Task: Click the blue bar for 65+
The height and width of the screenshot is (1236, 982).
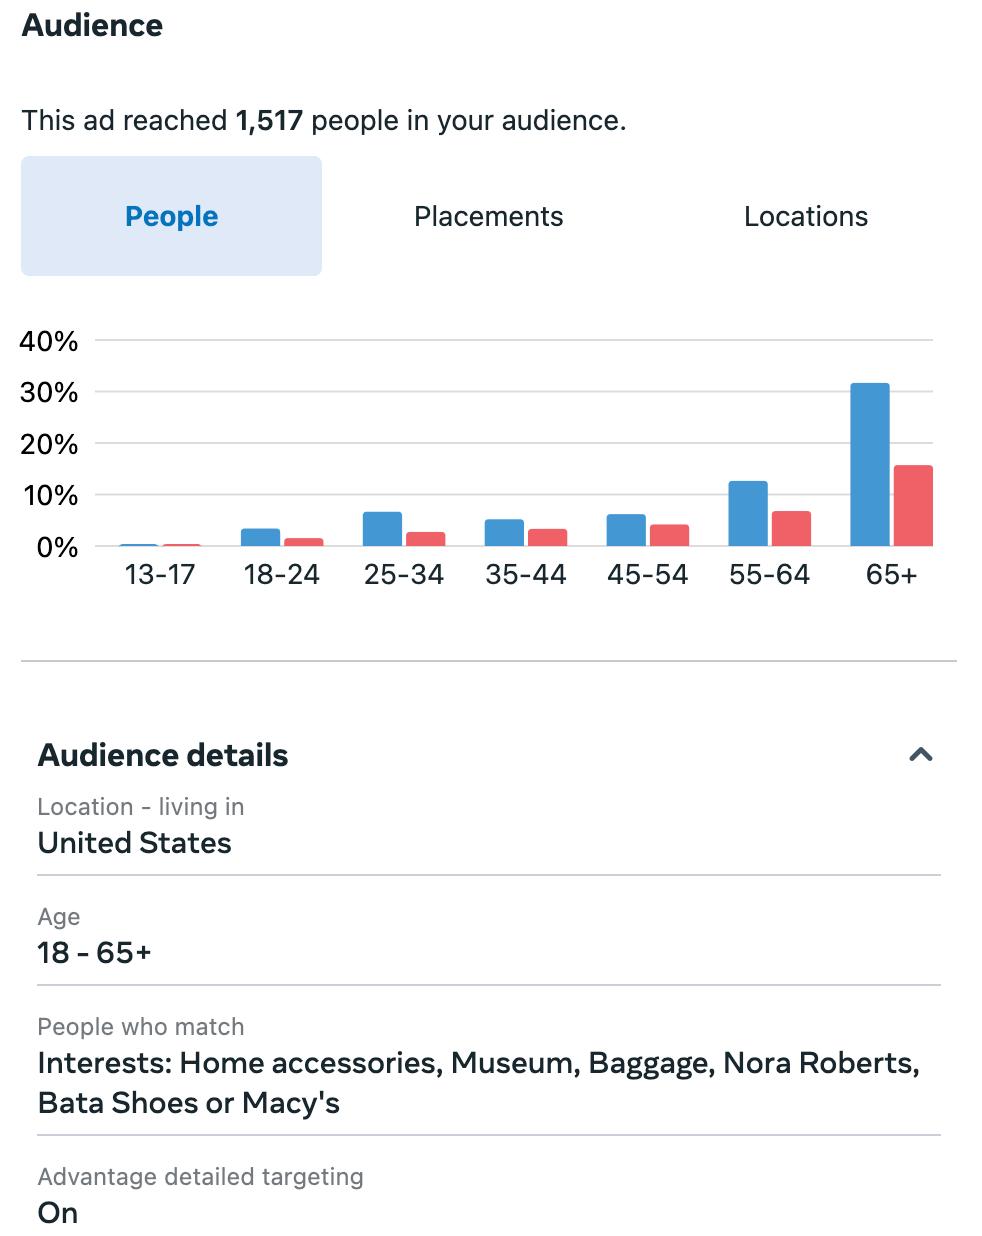Action: click(869, 465)
